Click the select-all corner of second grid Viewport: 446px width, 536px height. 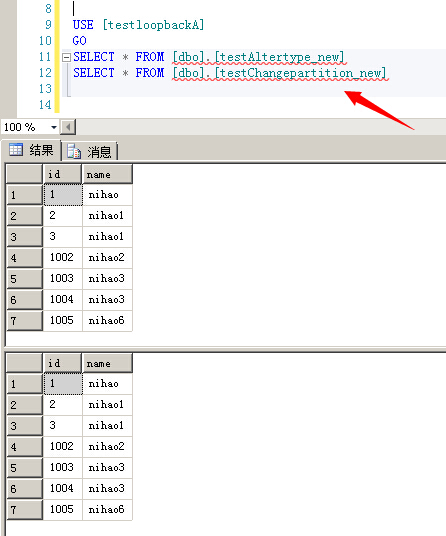pos(25,363)
